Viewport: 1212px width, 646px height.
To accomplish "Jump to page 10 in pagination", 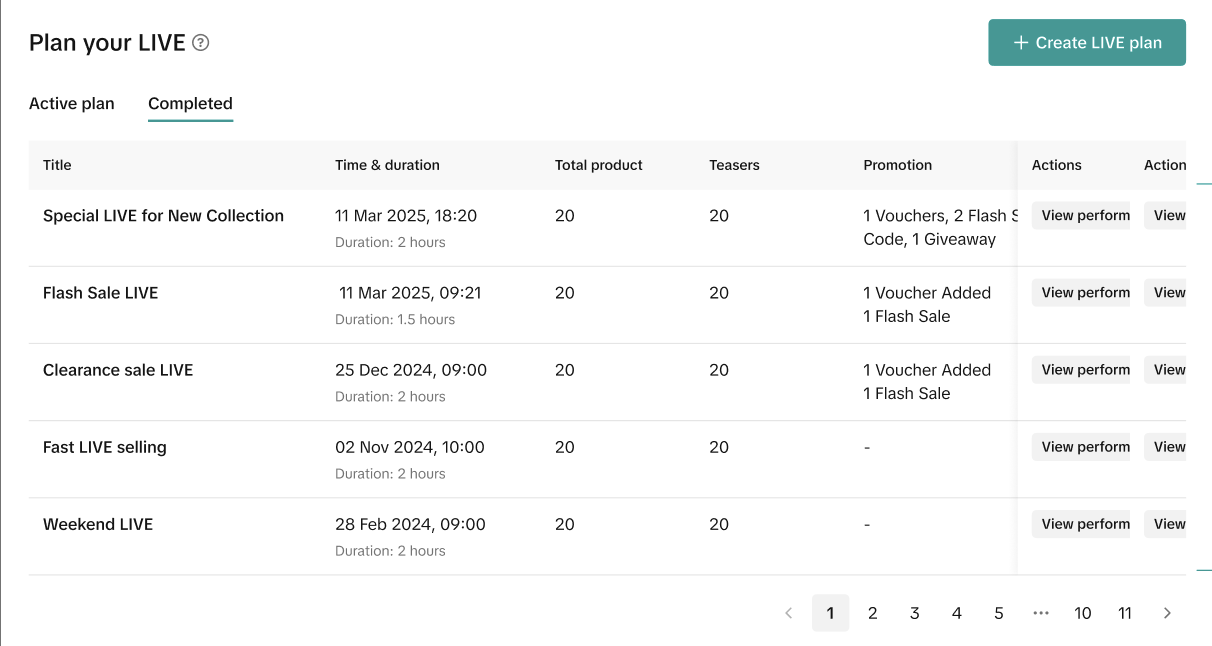I will (1083, 613).
